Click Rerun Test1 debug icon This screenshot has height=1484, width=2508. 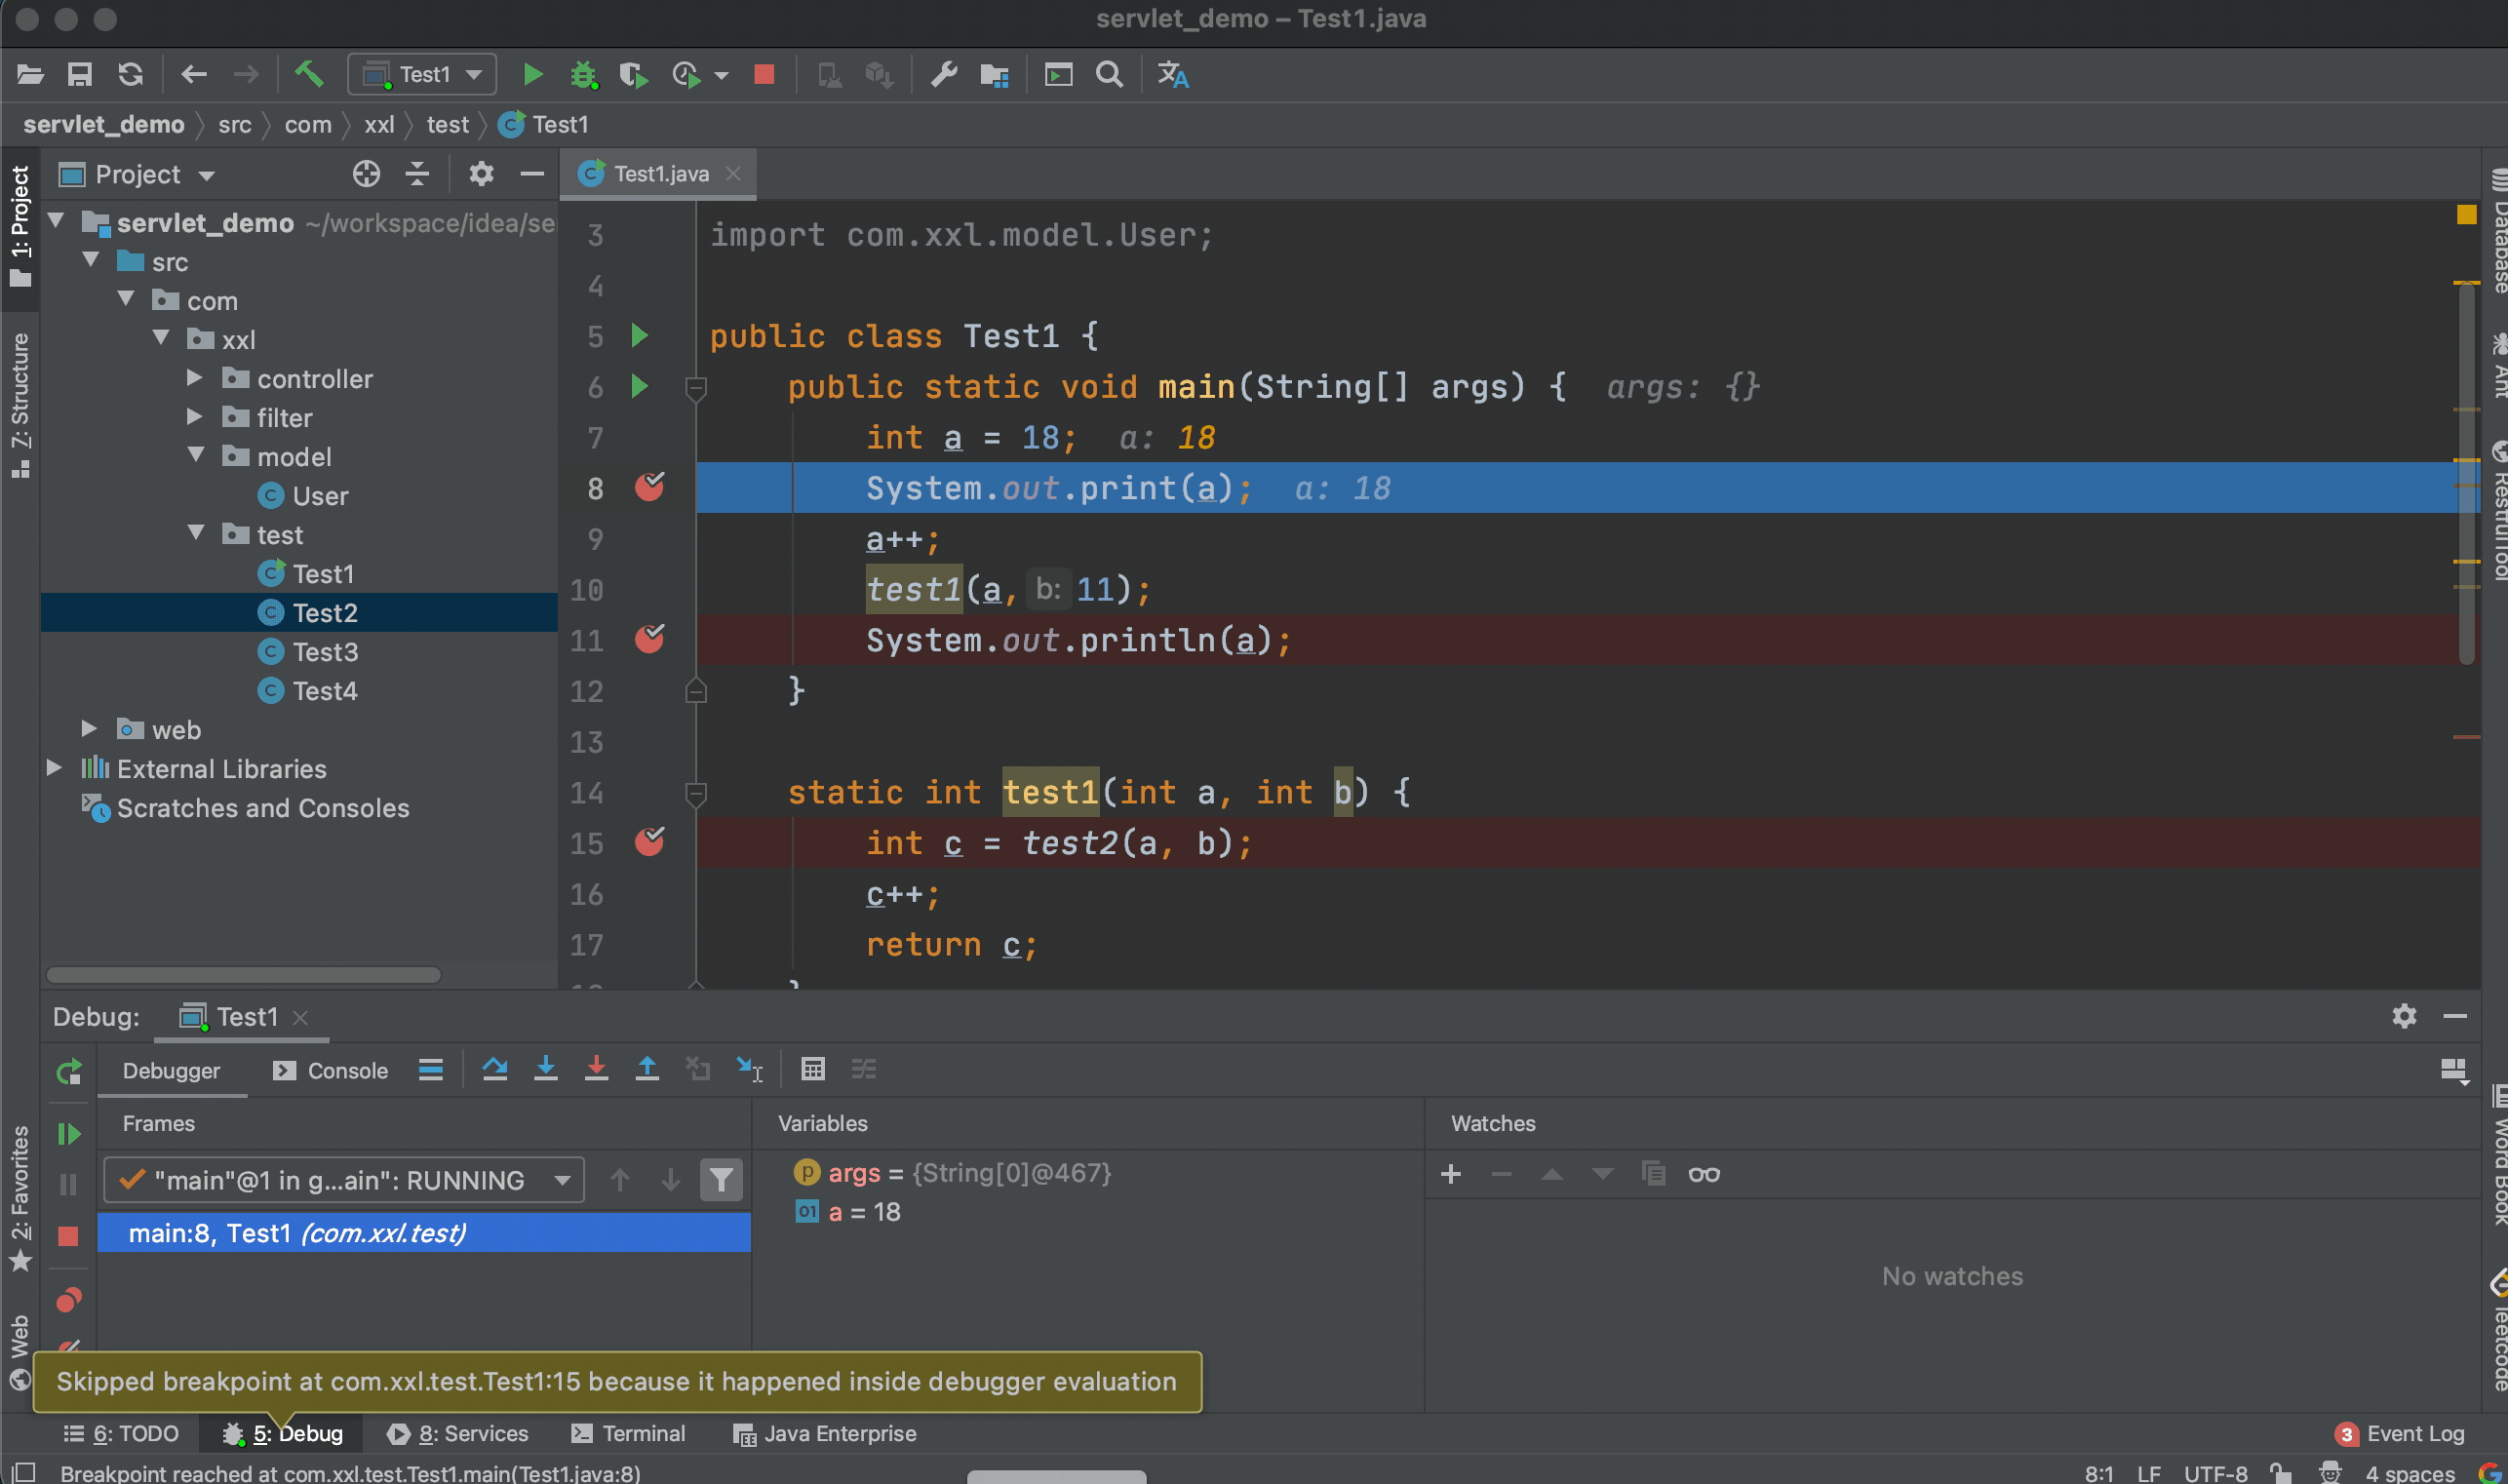coord(69,1073)
